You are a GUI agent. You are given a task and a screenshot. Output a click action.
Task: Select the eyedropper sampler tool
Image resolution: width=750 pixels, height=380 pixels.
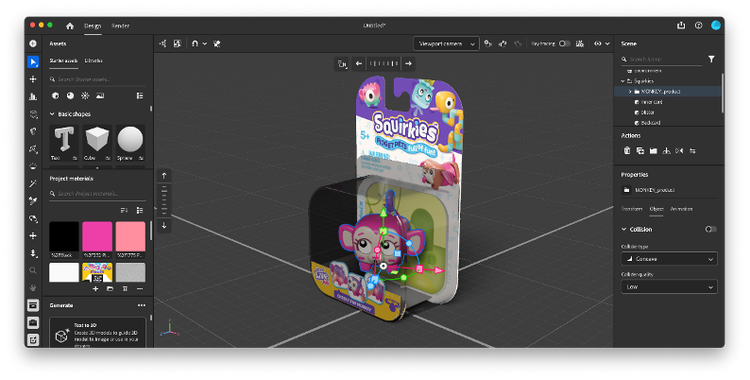tap(33, 201)
